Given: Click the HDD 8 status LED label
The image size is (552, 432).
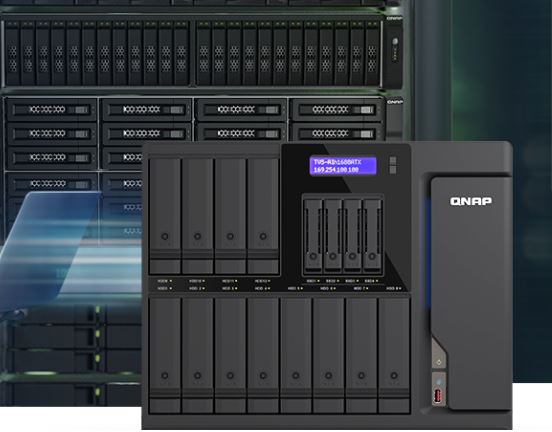Looking at the screenshot, I should [x=394, y=288].
